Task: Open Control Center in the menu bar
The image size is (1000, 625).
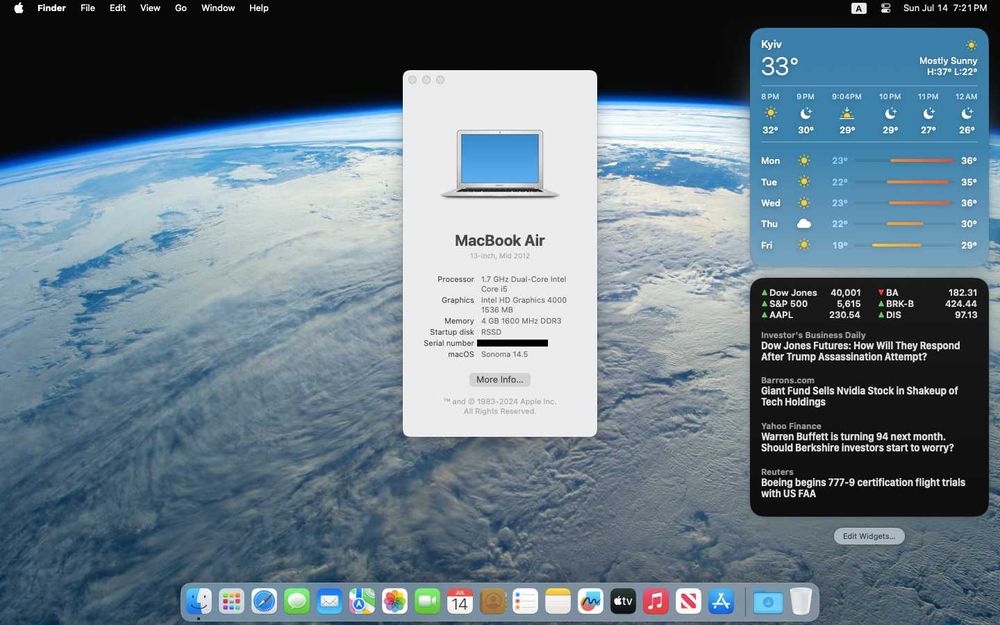Action: [x=885, y=8]
